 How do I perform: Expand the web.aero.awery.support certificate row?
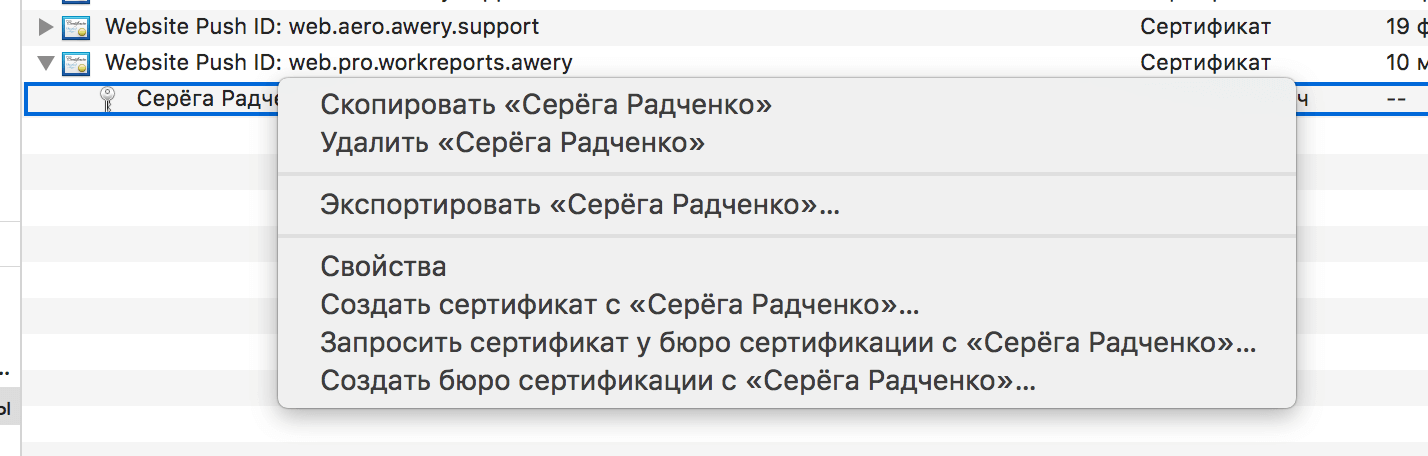tap(45, 27)
